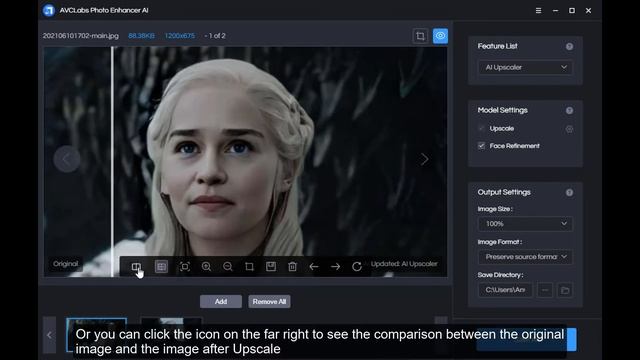640x360 pixels.
Task: Toggle the Face Refinement checkbox
Action: [x=482, y=146]
